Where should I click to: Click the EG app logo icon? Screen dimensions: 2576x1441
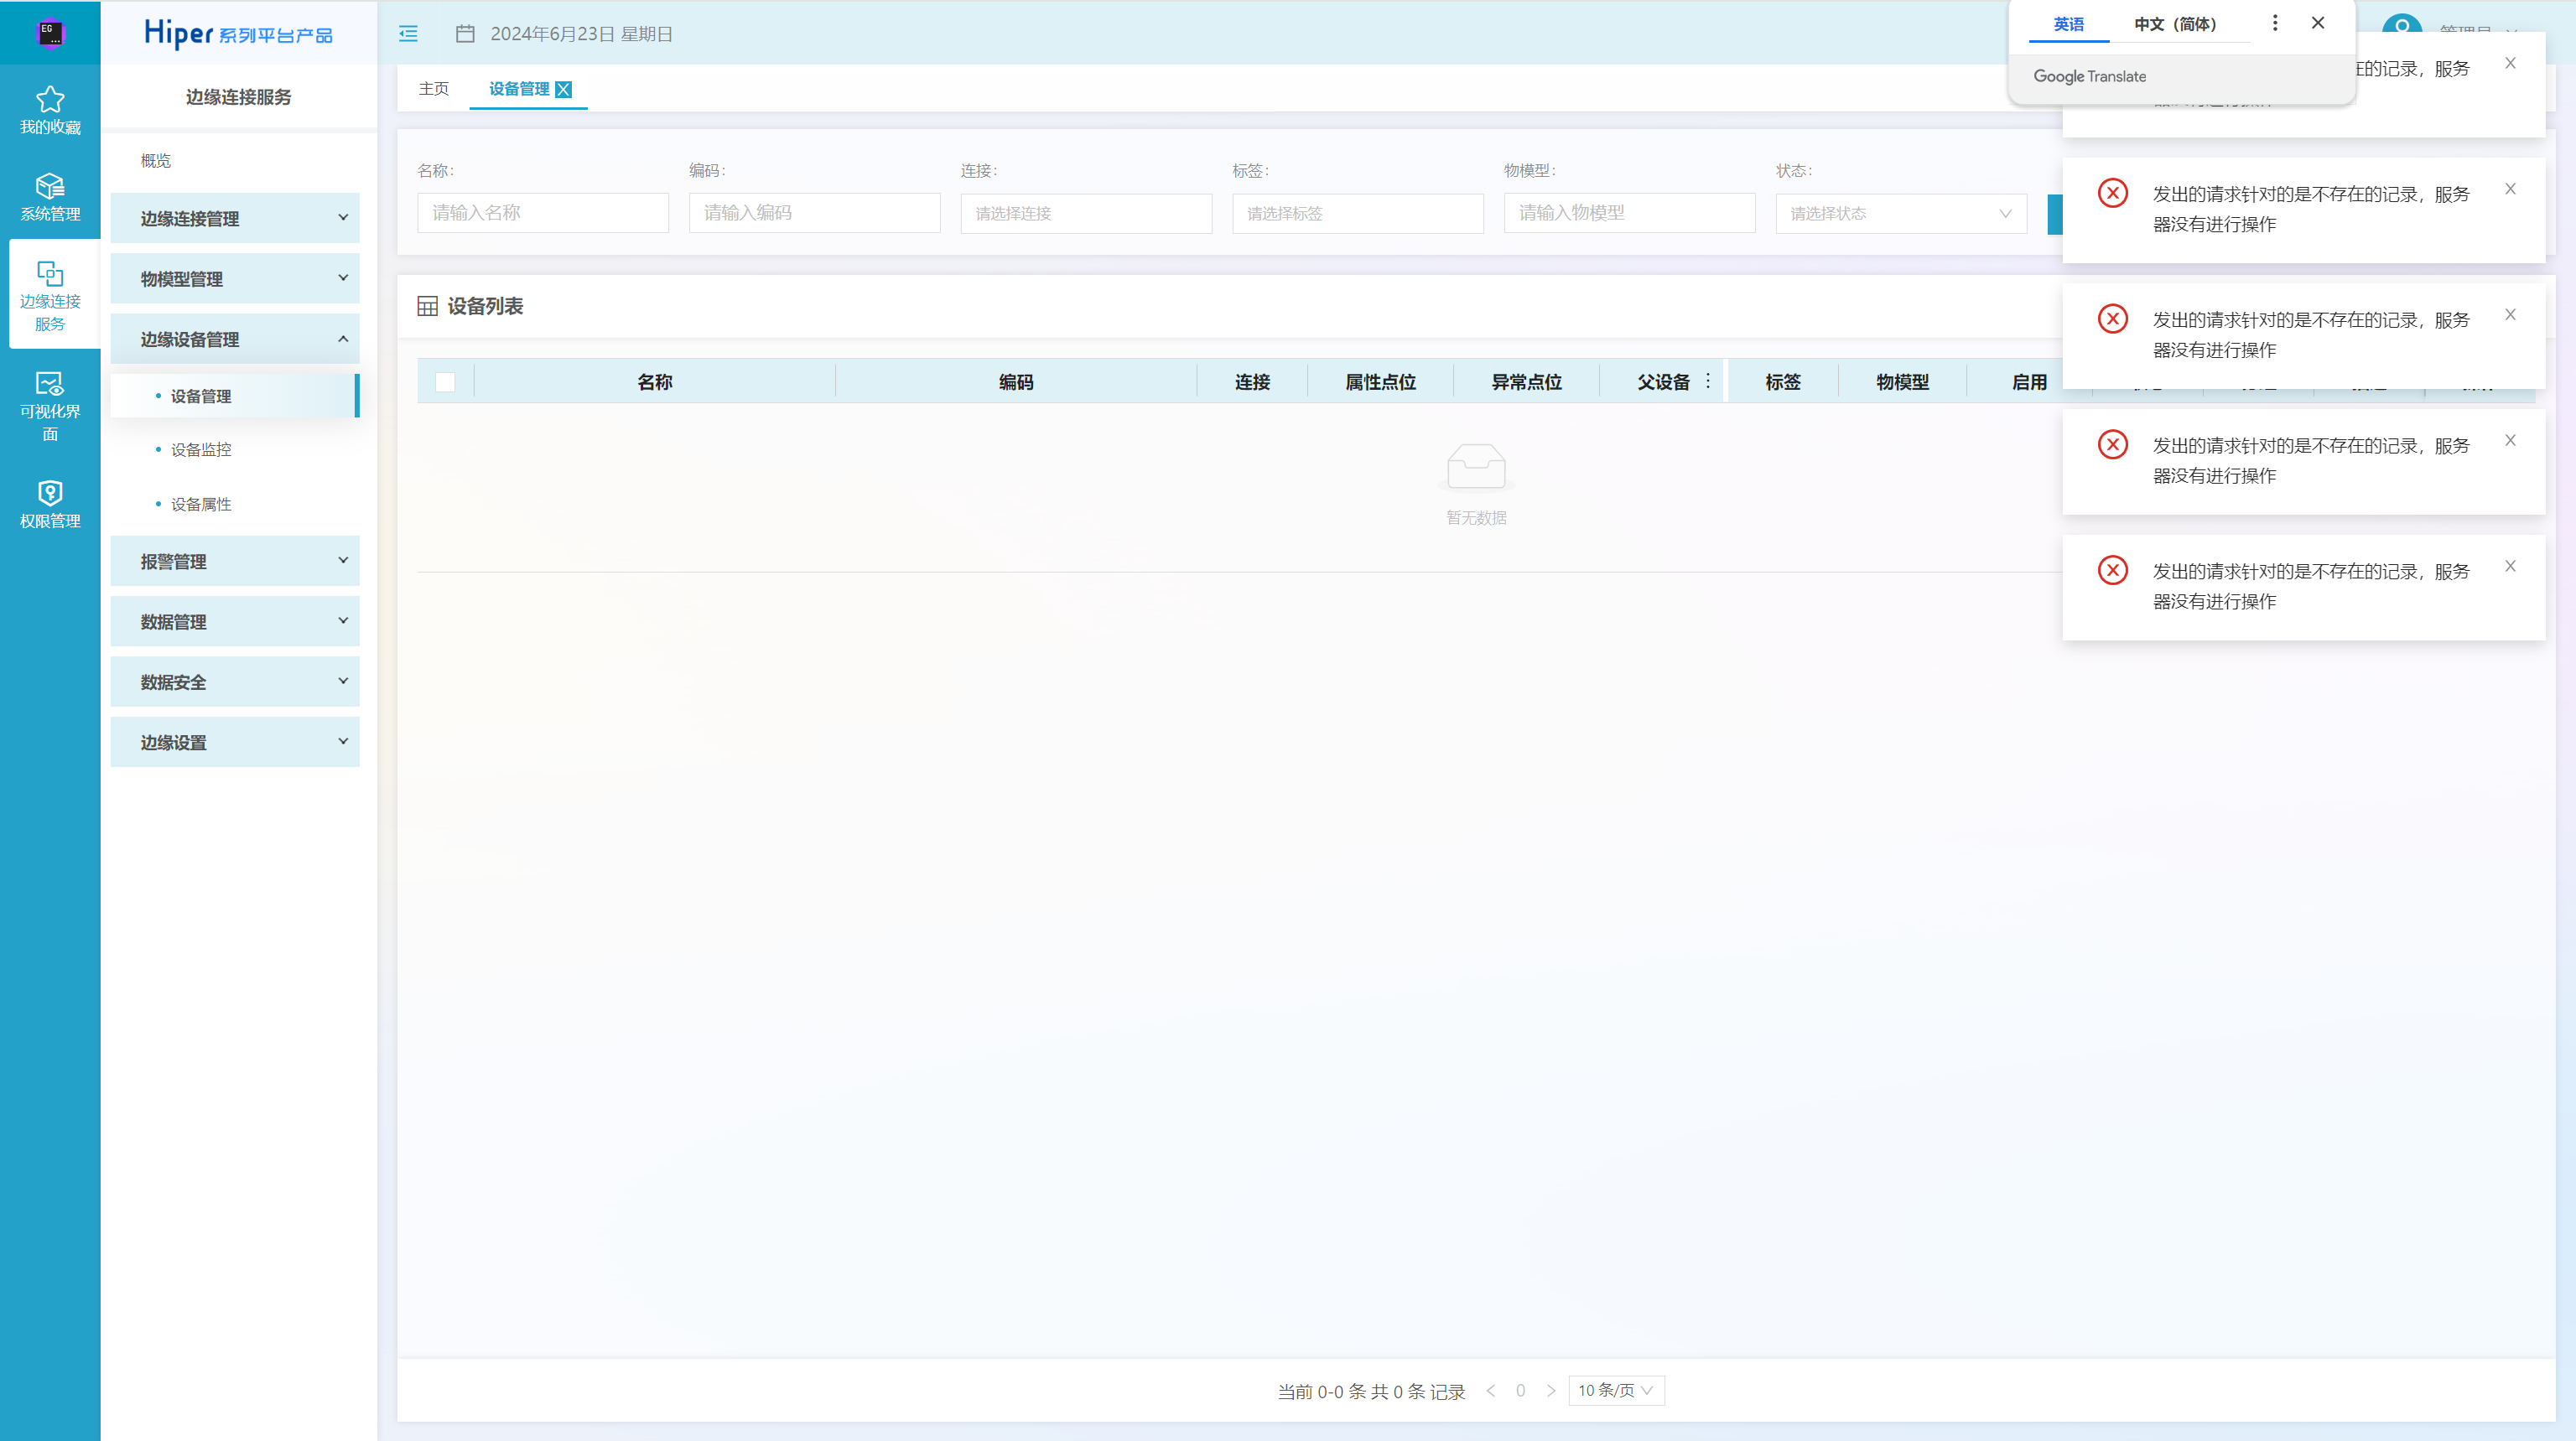click(x=50, y=33)
